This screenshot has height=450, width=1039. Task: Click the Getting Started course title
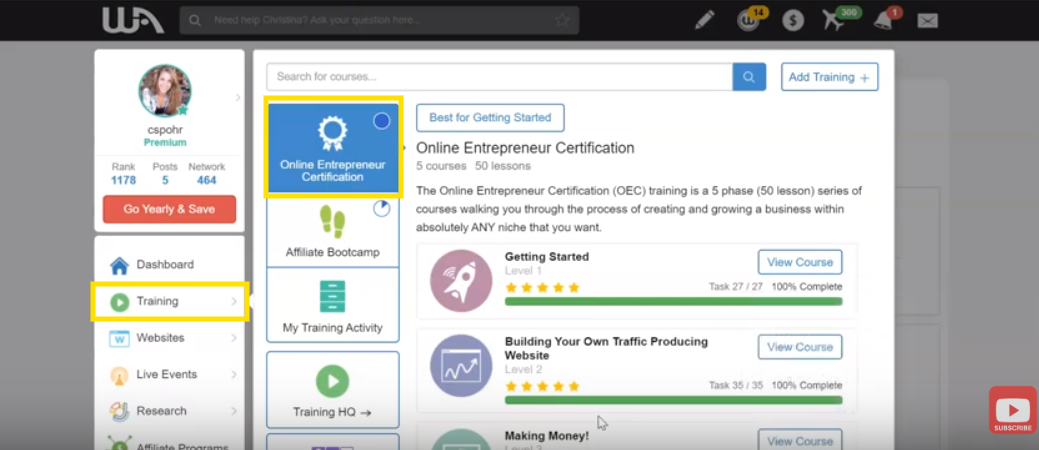click(547, 256)
